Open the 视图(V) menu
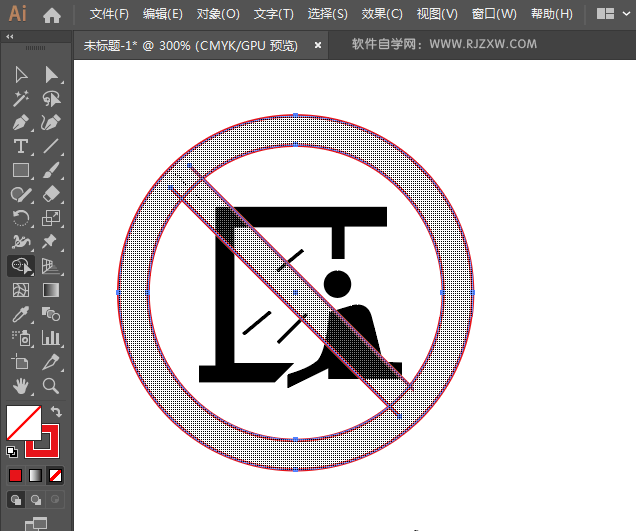Screen dimensions: 636x531 pyautogui.click(x=437, y=14)
